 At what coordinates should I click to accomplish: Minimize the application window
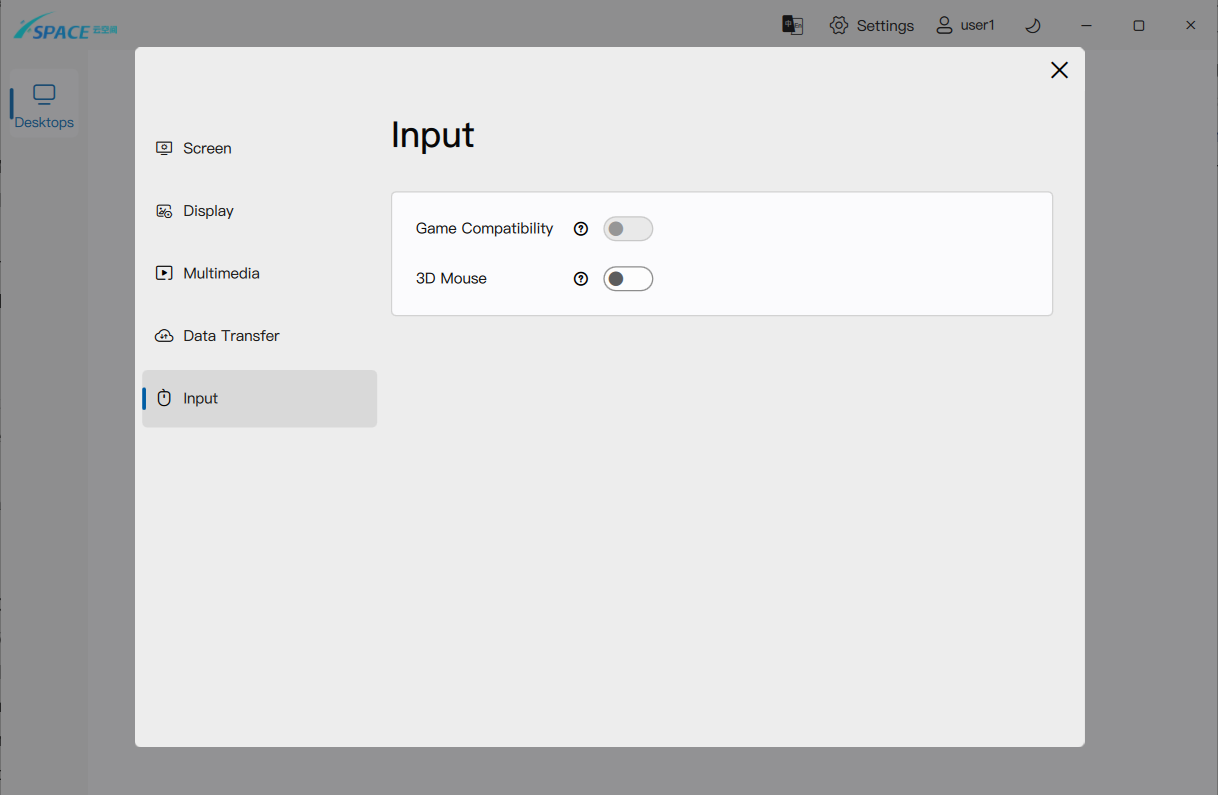[1087, 25]
